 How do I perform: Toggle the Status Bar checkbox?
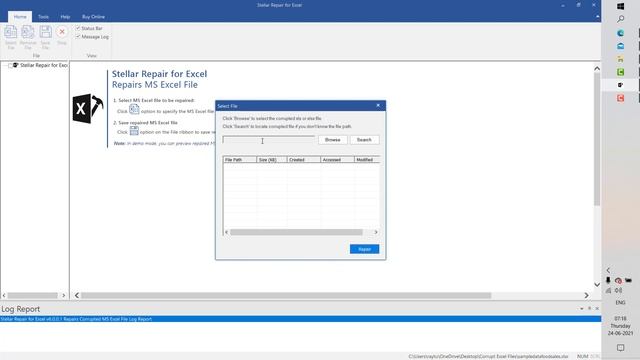click(78, 28)
